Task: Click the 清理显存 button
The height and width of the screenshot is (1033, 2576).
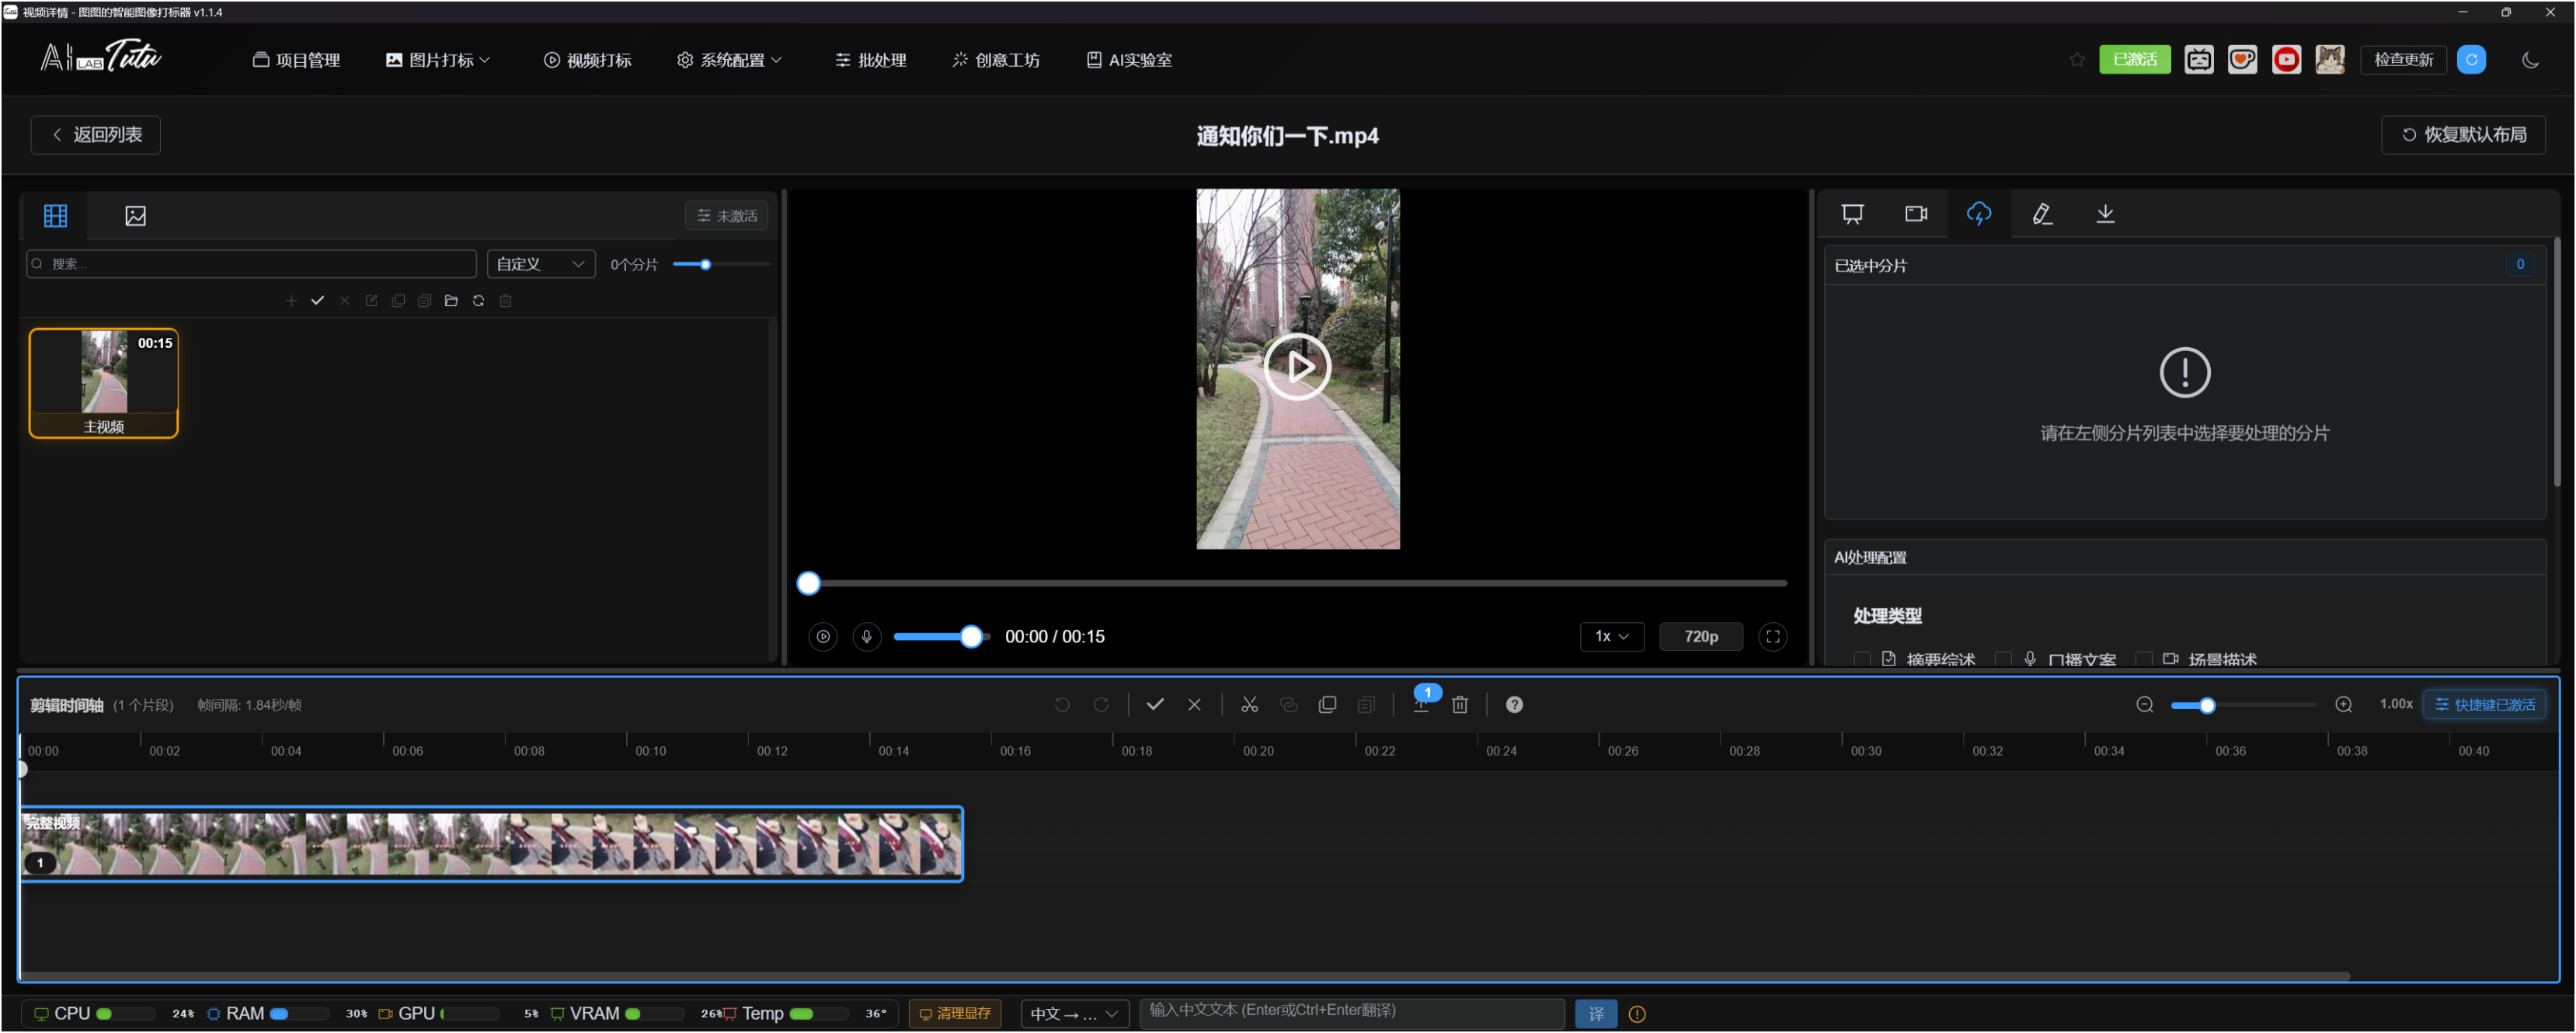Action: (x=954, y=1014)
